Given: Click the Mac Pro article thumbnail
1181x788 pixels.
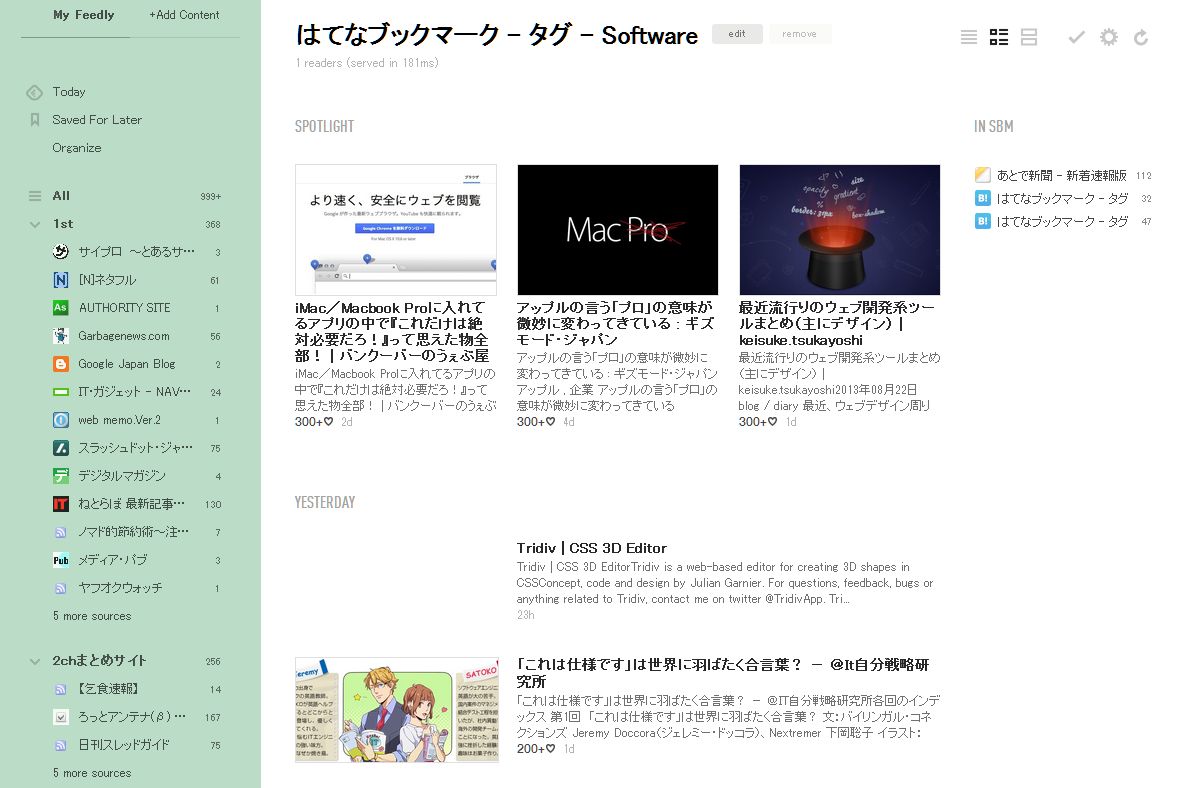Looking at the screenshot, I should [618, 230].
